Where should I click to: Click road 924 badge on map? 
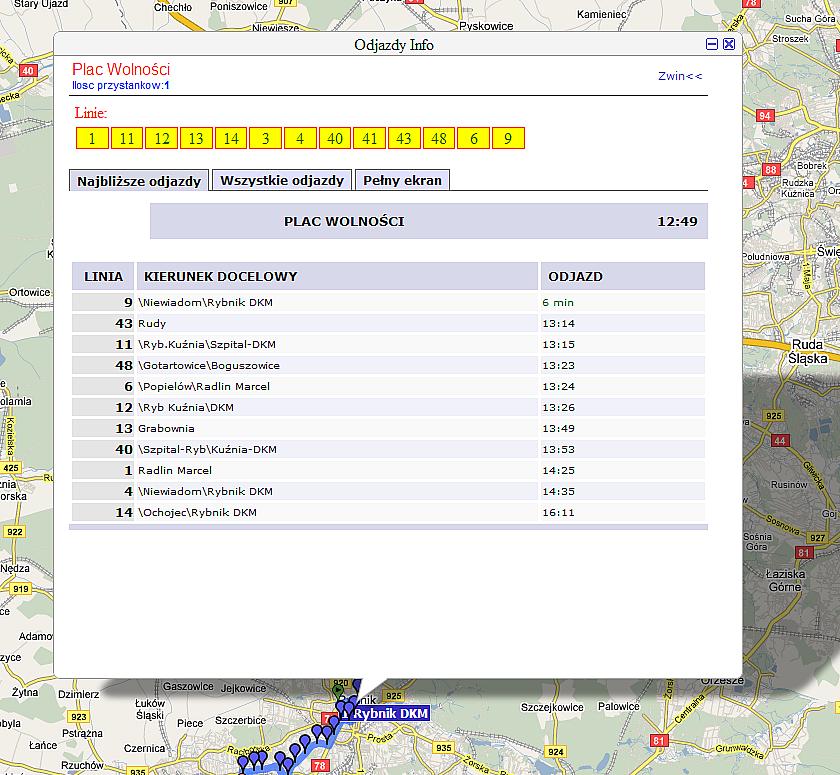click(556, 752)
